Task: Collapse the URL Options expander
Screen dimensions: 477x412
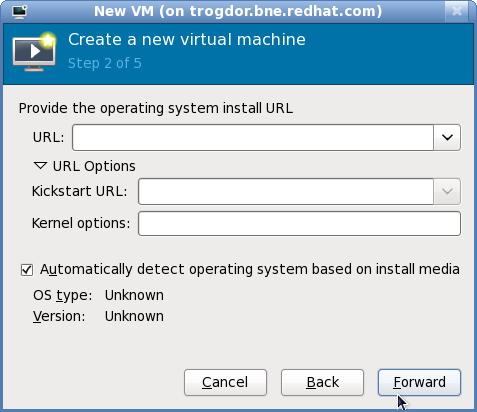Action: pyautogui.click(x=40, y=166)
